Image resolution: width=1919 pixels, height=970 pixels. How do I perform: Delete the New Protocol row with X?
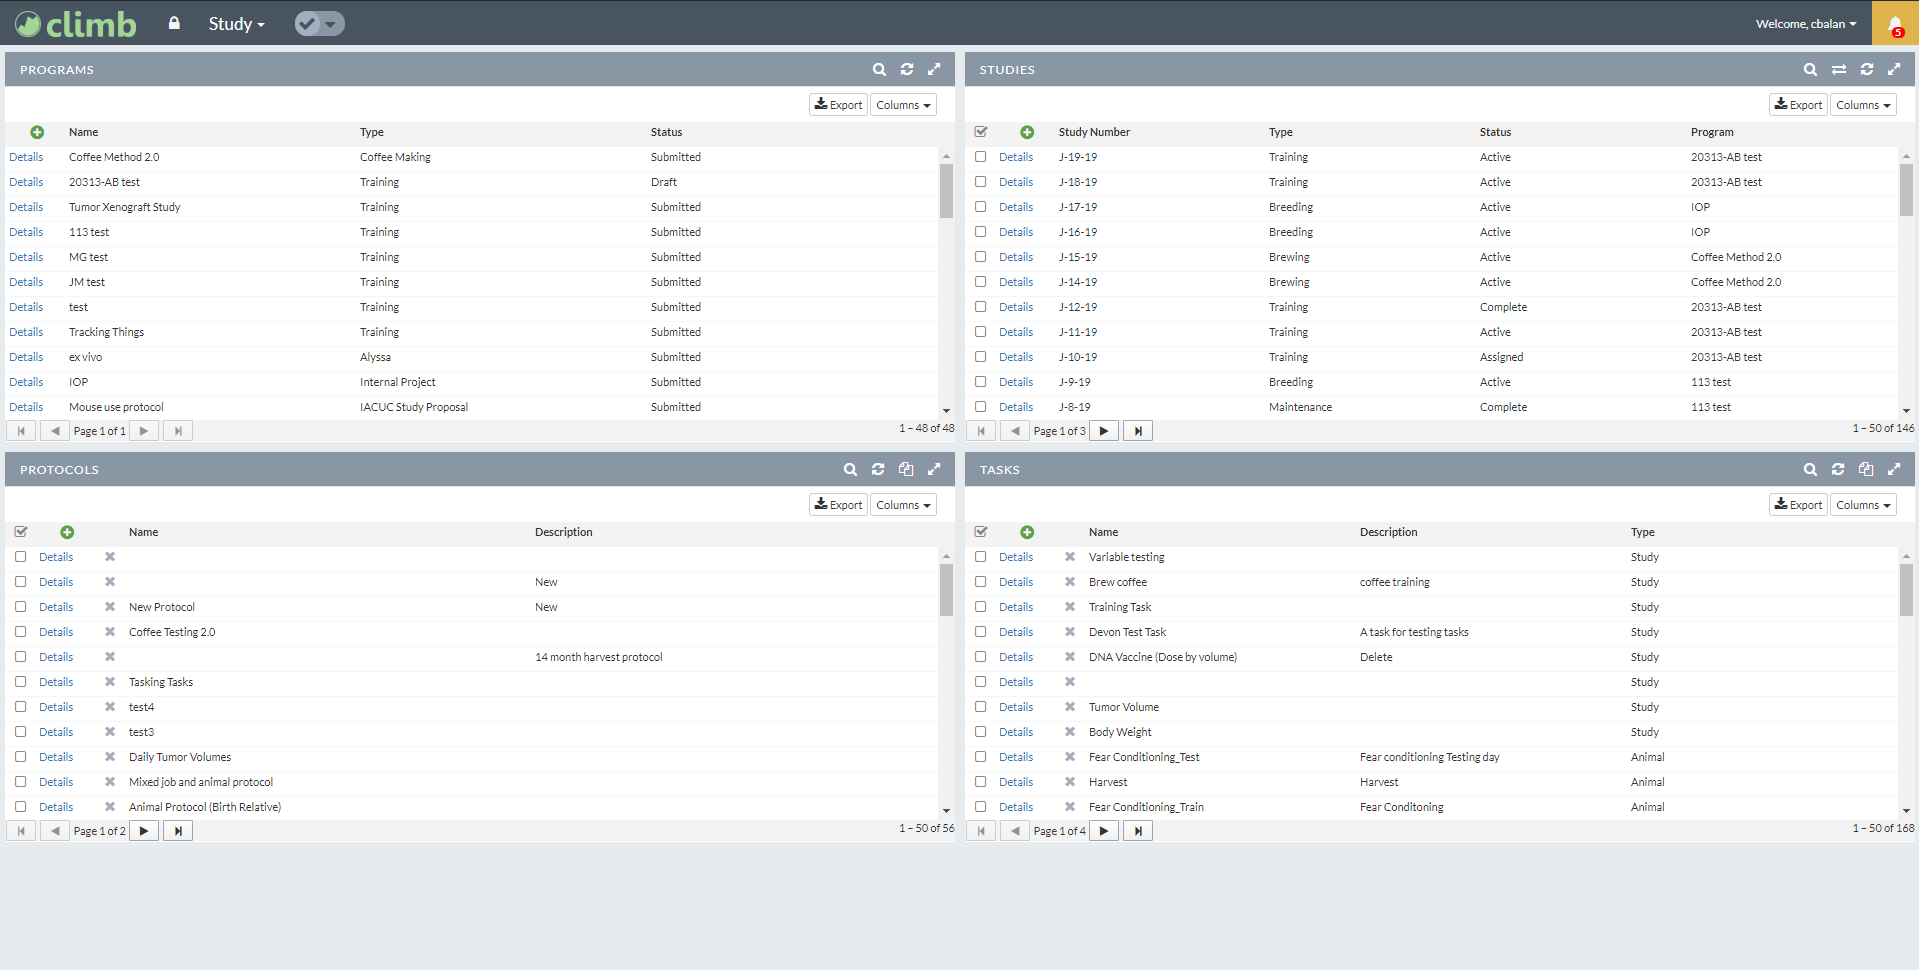click(x=110, y=607)
